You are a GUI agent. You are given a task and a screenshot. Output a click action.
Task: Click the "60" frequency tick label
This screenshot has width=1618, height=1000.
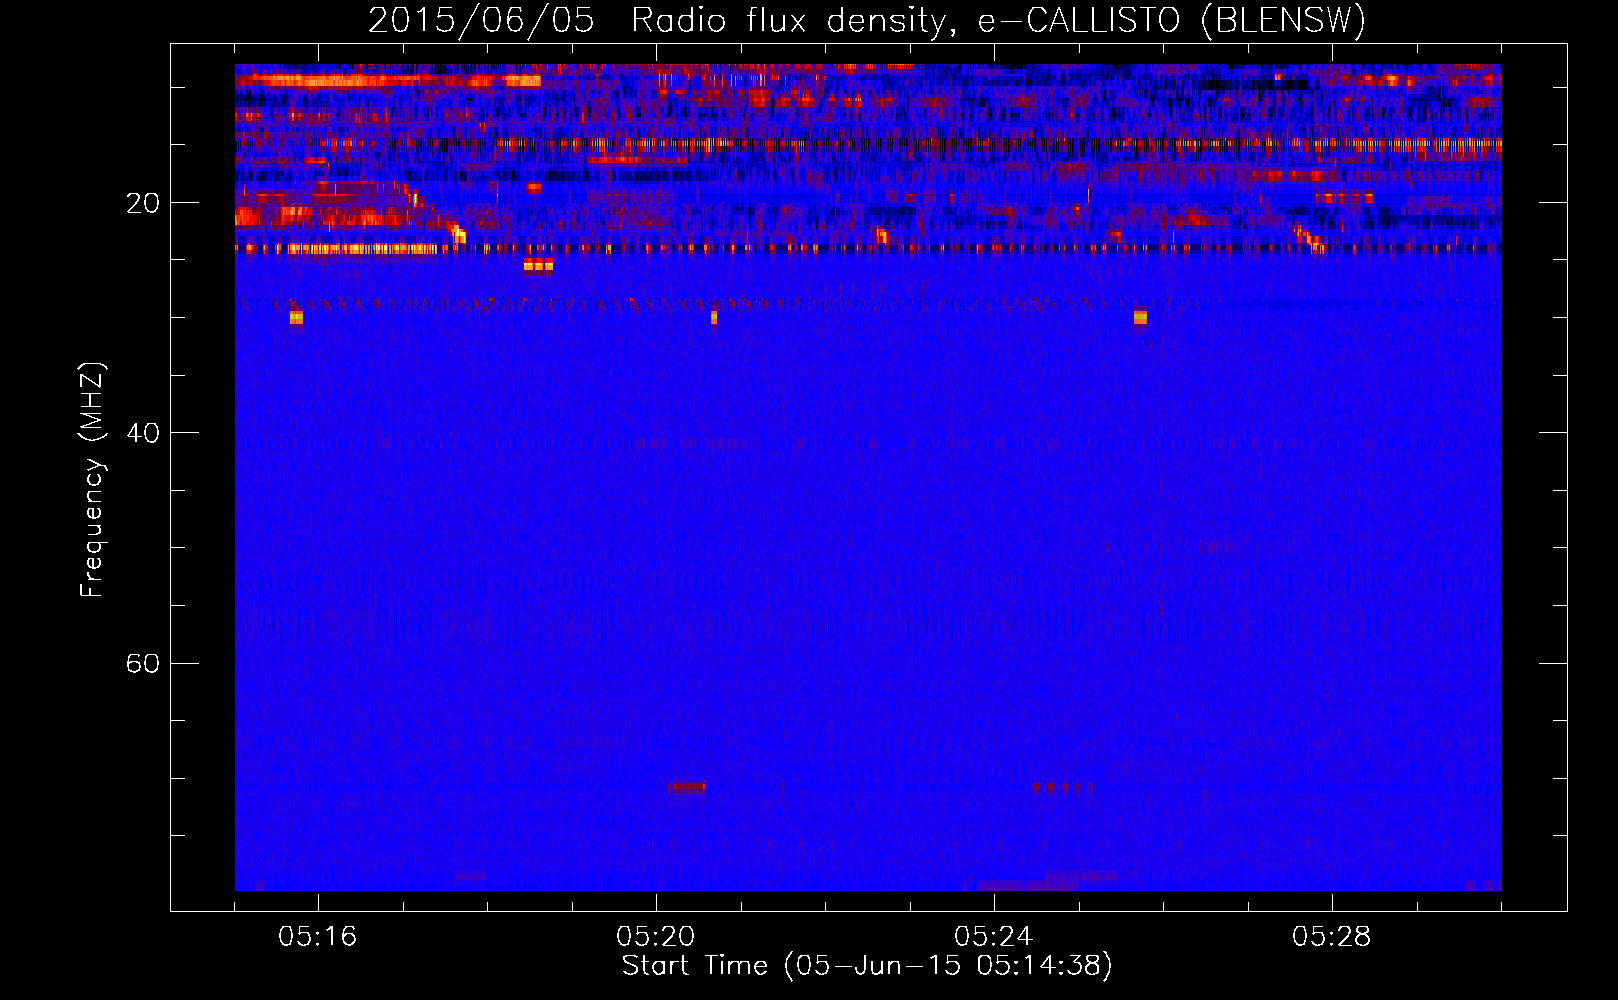(x=143, y=664)
